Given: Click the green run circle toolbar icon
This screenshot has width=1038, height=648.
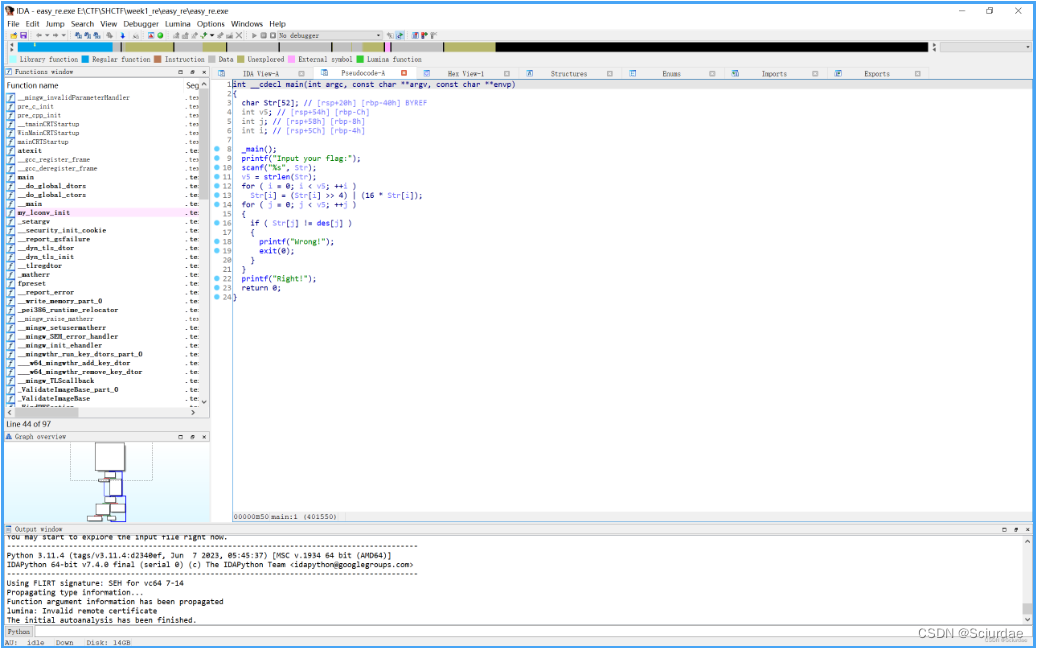Looking at the screenshot, I should [160, 35].
